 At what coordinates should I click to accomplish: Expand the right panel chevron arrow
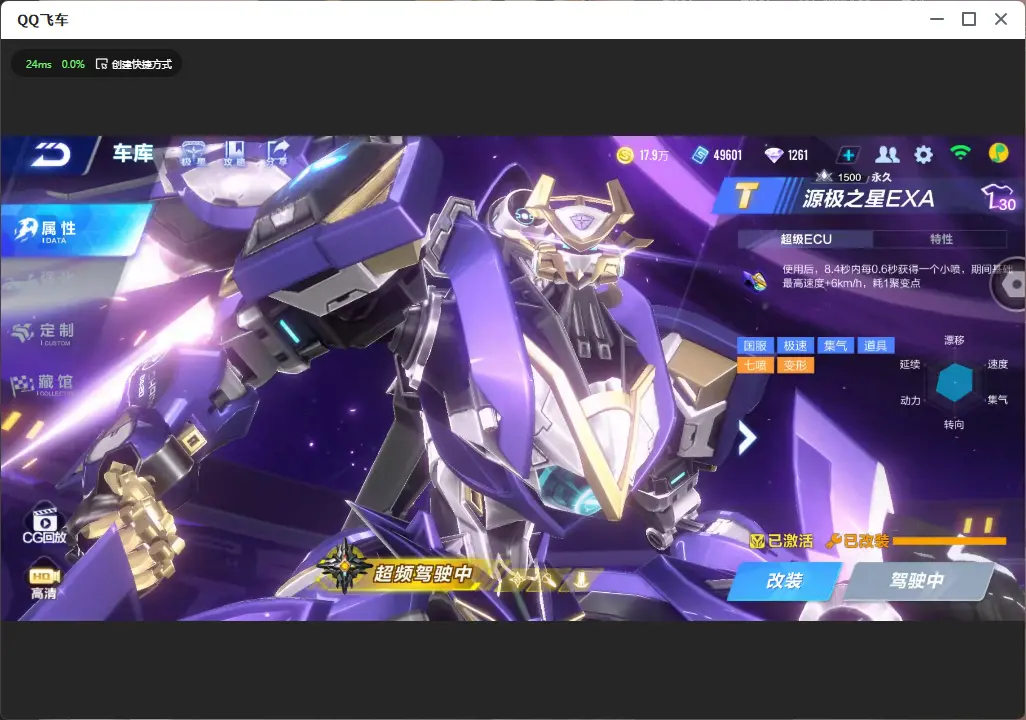[747, 437]
